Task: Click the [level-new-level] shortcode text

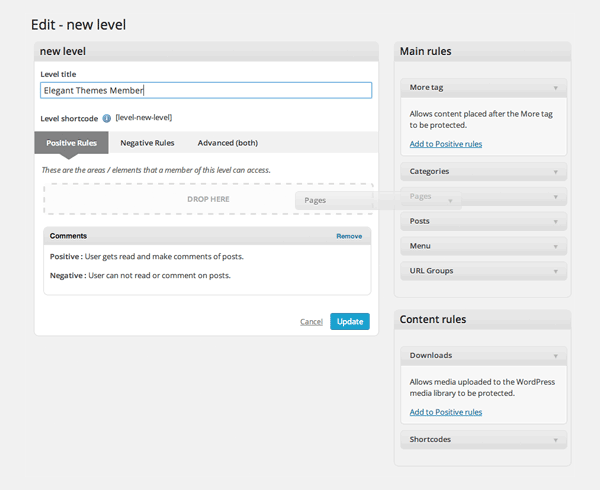Action: point(144,117)
